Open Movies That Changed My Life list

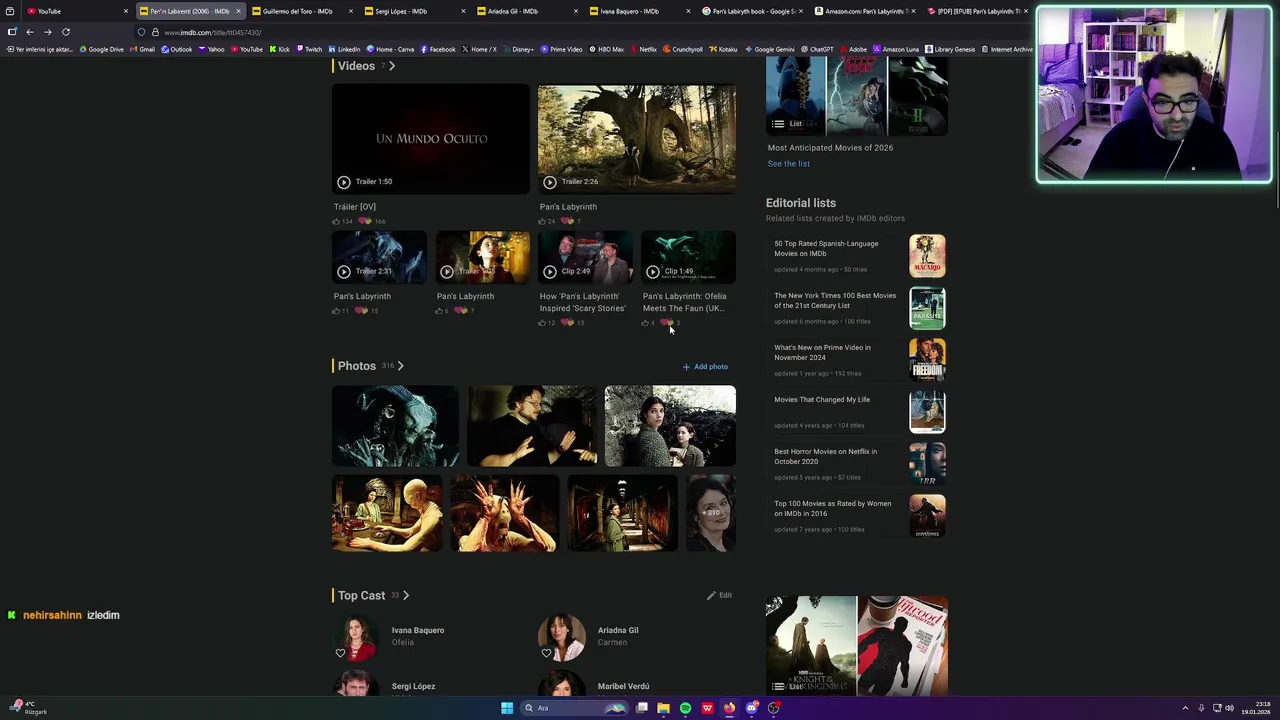822,400
